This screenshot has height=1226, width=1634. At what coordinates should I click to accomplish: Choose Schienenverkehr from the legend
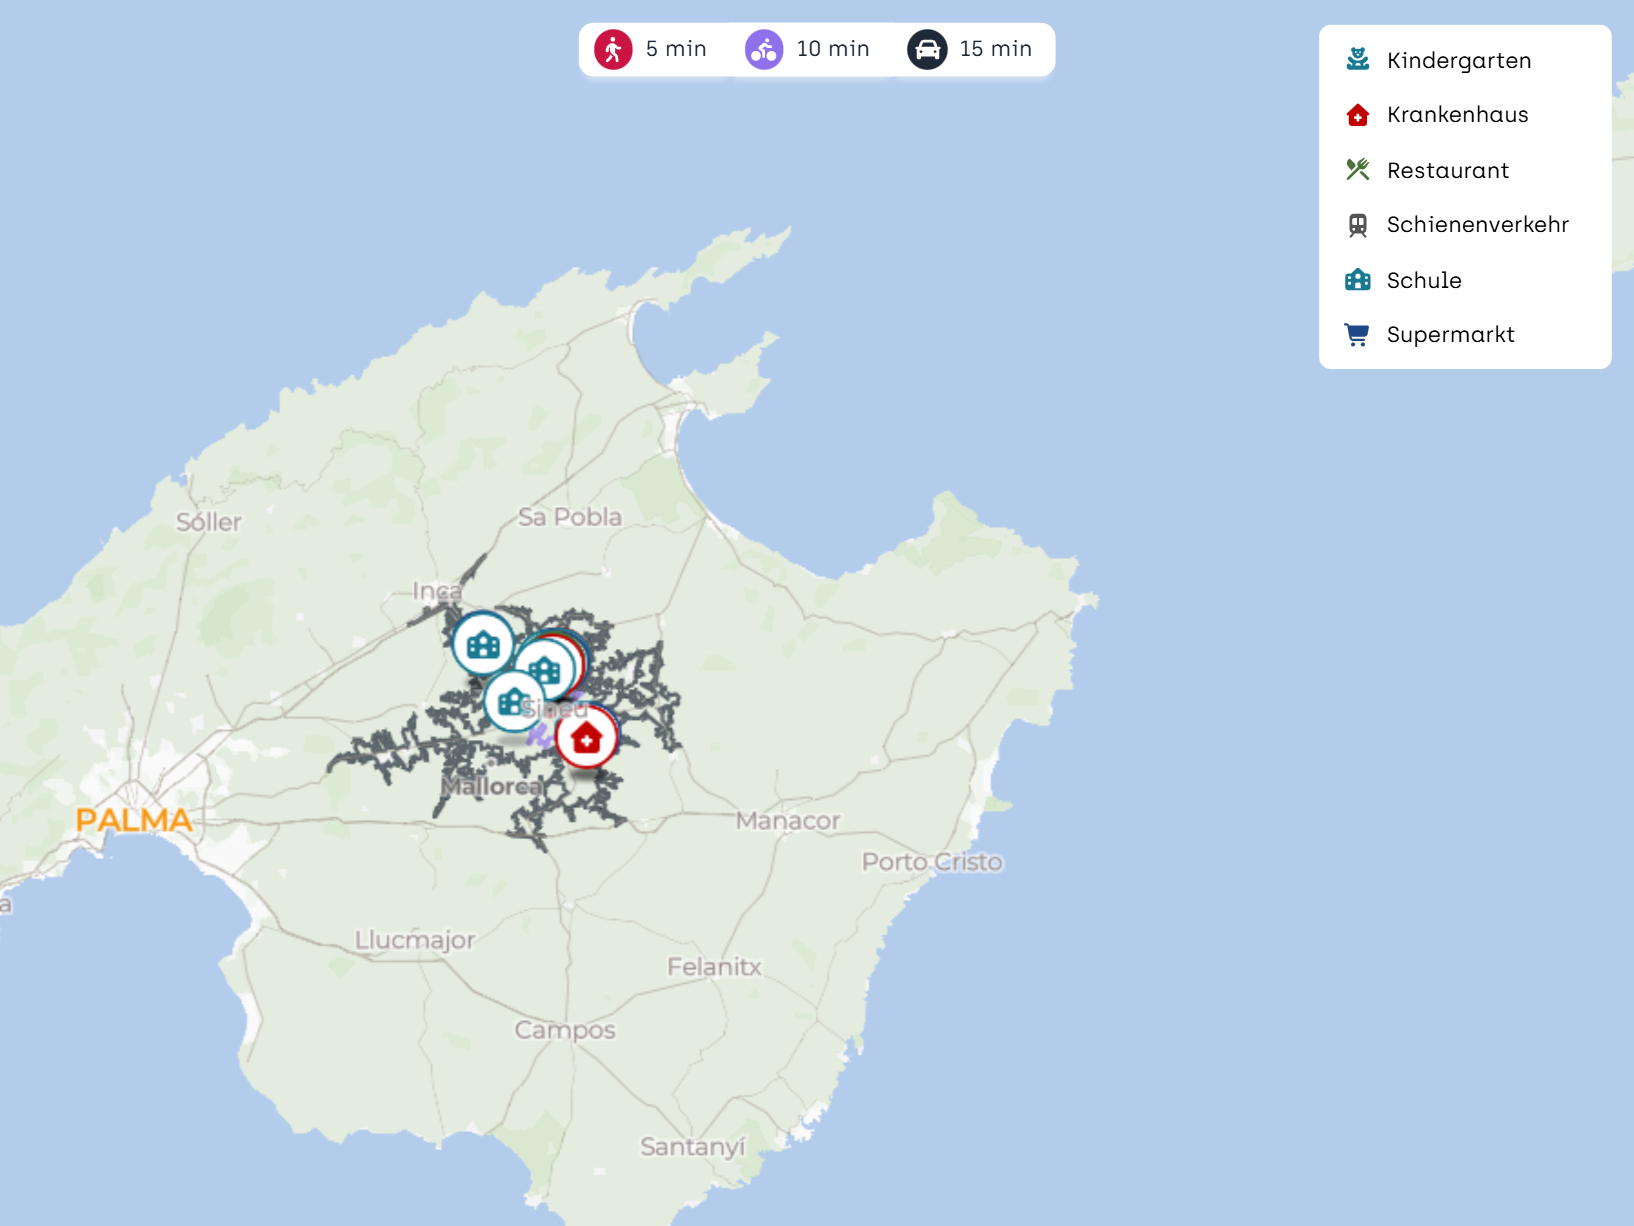coord(1477,225)
